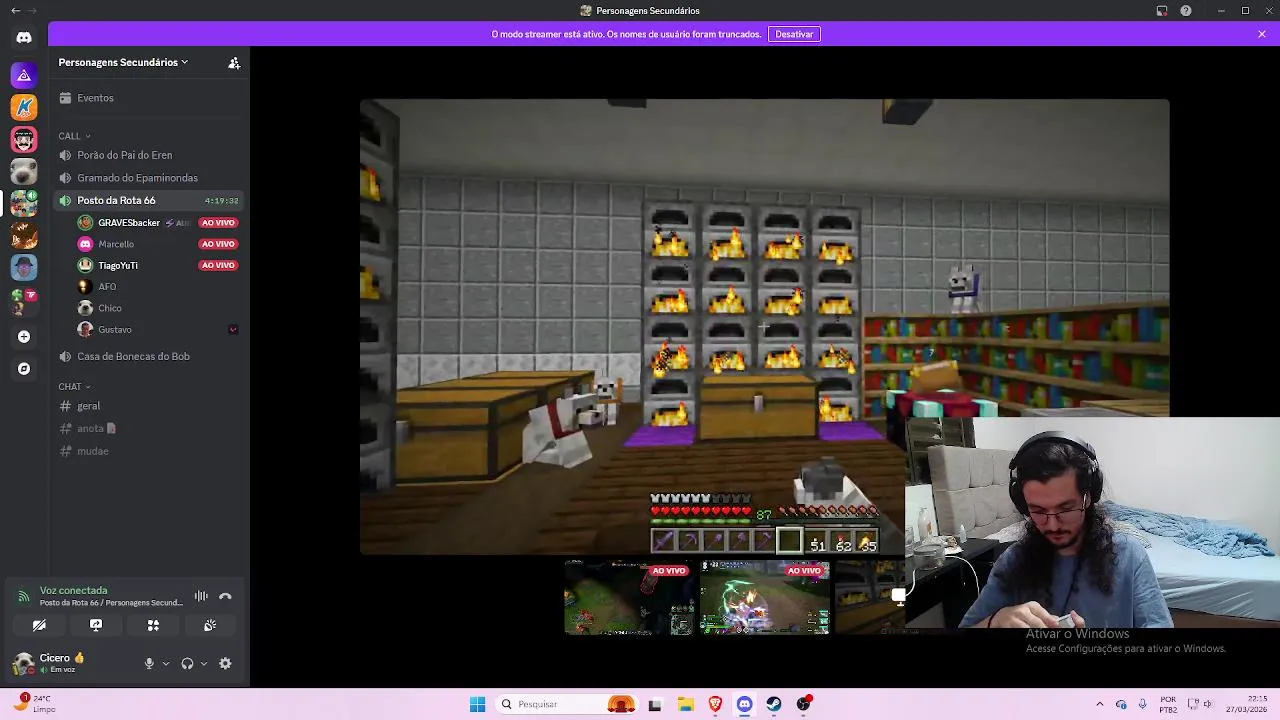Click AO VIVO badge next to Marcello
1280x720 pixels.
tap(218, 244)
